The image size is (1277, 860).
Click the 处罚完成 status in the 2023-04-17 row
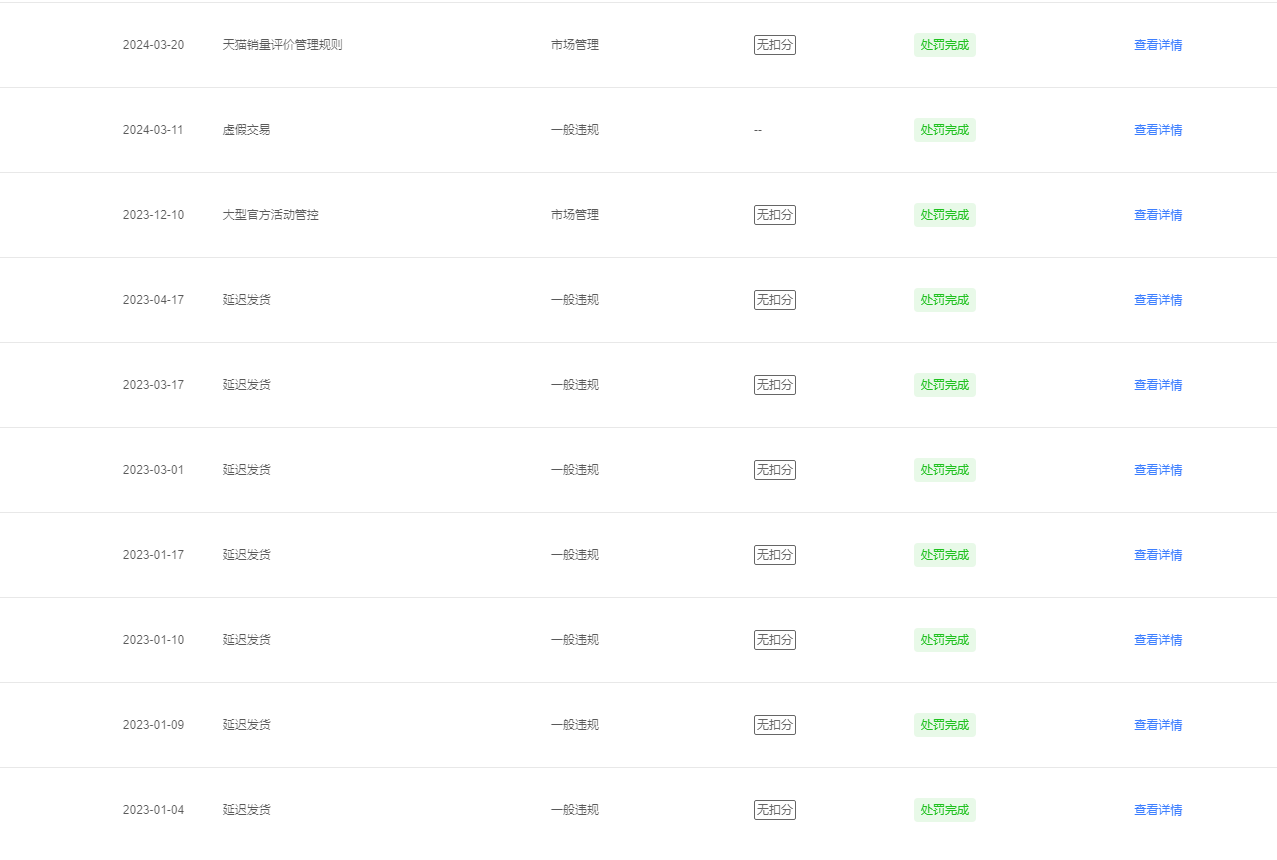tap(945, 300)
